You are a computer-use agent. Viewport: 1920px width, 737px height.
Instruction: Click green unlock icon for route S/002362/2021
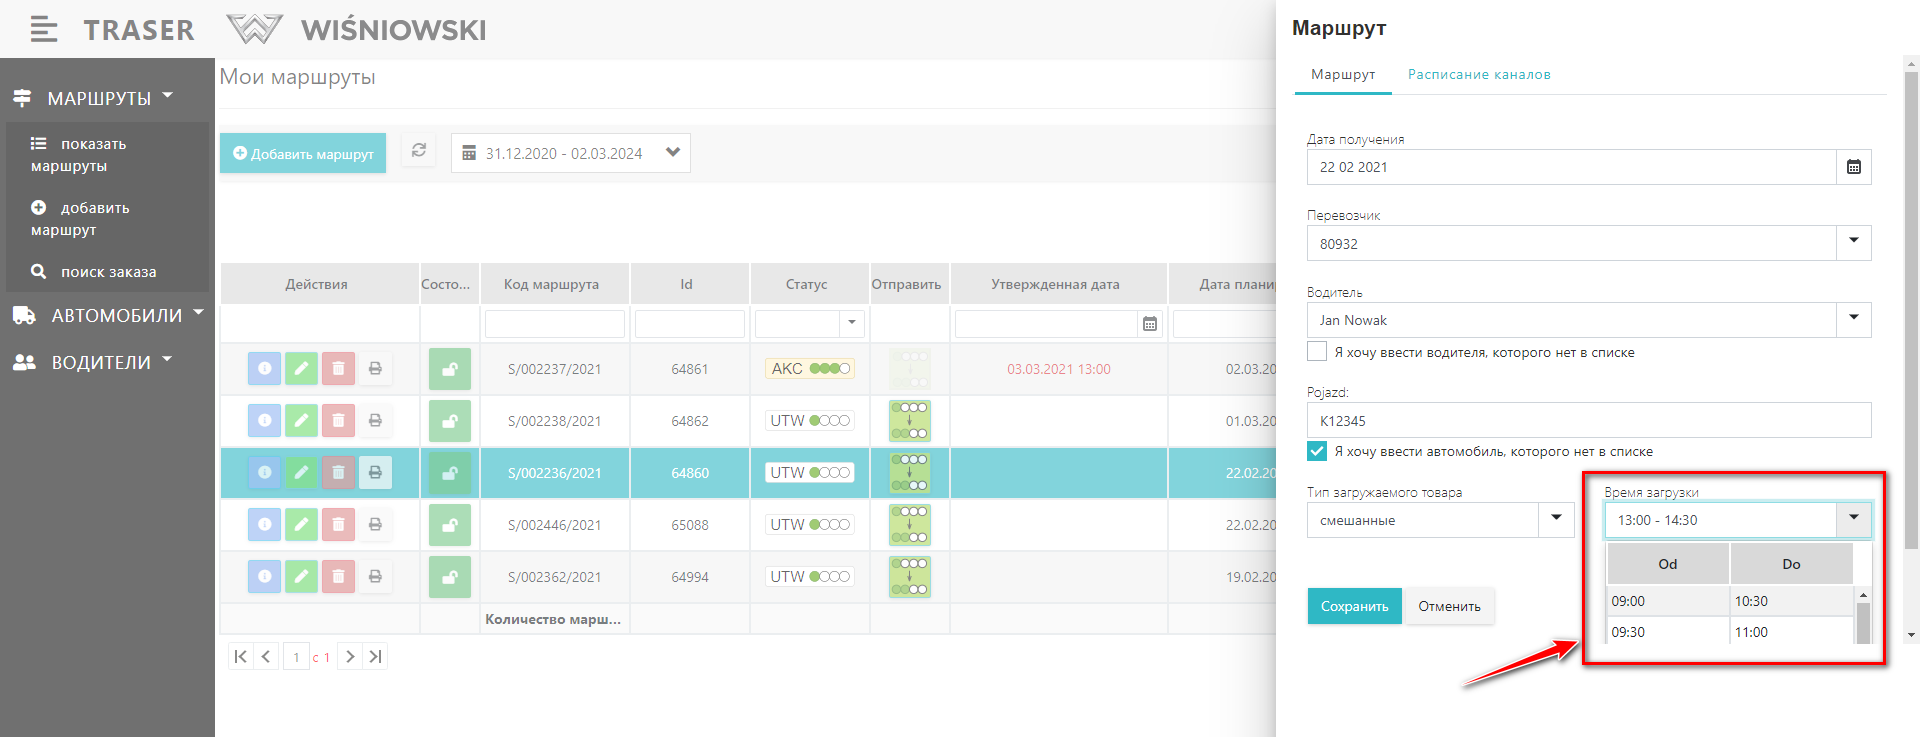[449, 577]
